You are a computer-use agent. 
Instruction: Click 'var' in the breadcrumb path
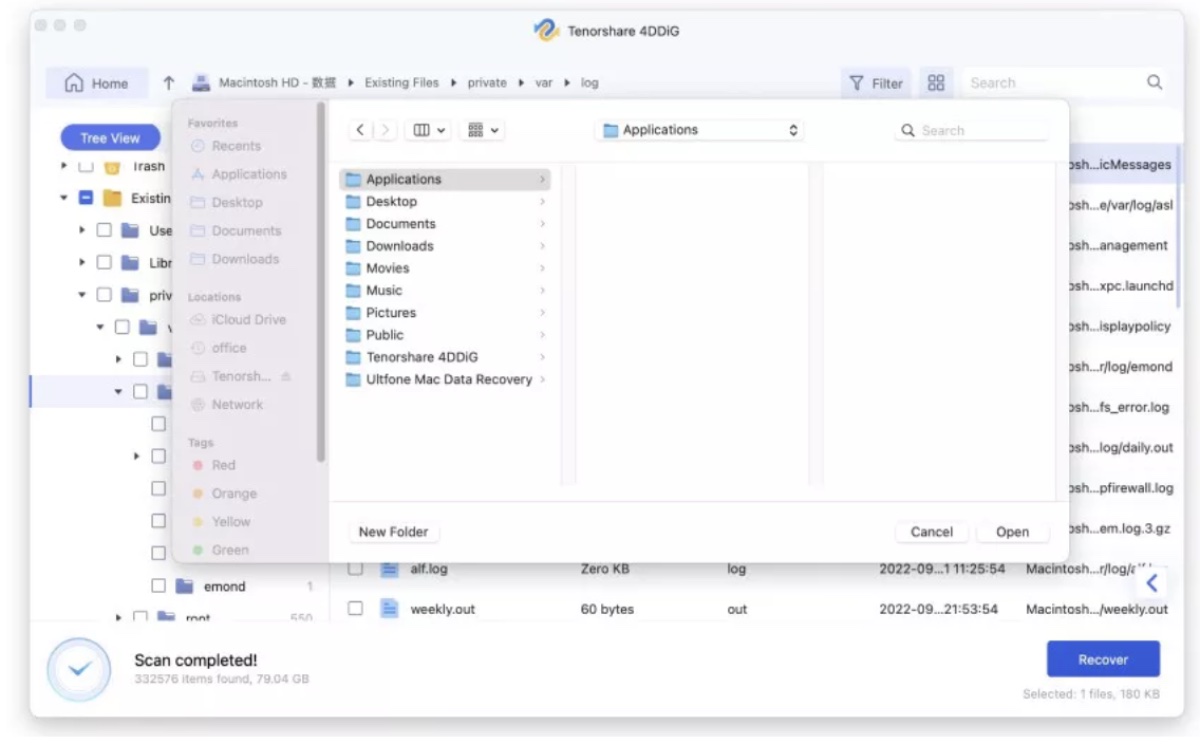(544, 83)
